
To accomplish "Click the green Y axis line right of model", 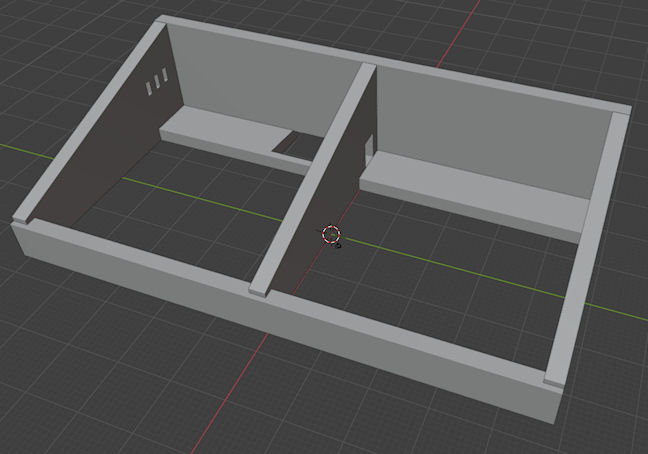I will pyautogui.click(x=620, y=312).
